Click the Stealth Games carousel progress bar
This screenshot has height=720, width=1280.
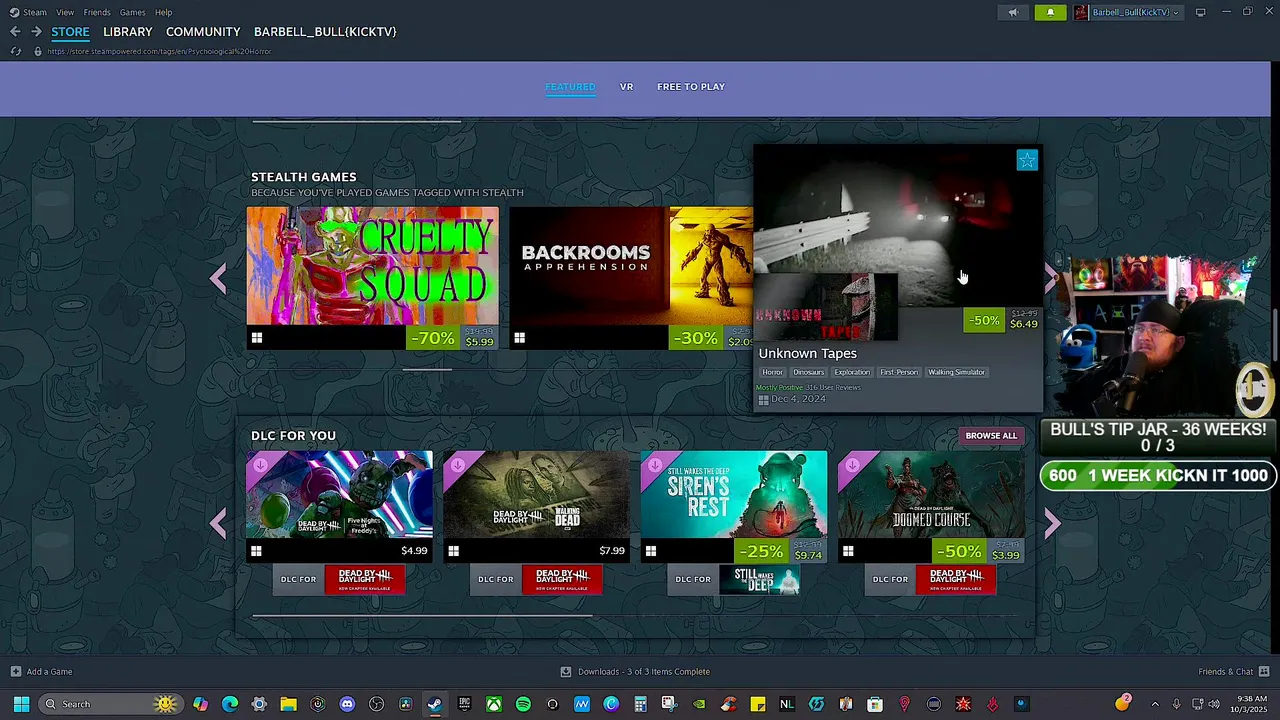click(x=427, y=369)
